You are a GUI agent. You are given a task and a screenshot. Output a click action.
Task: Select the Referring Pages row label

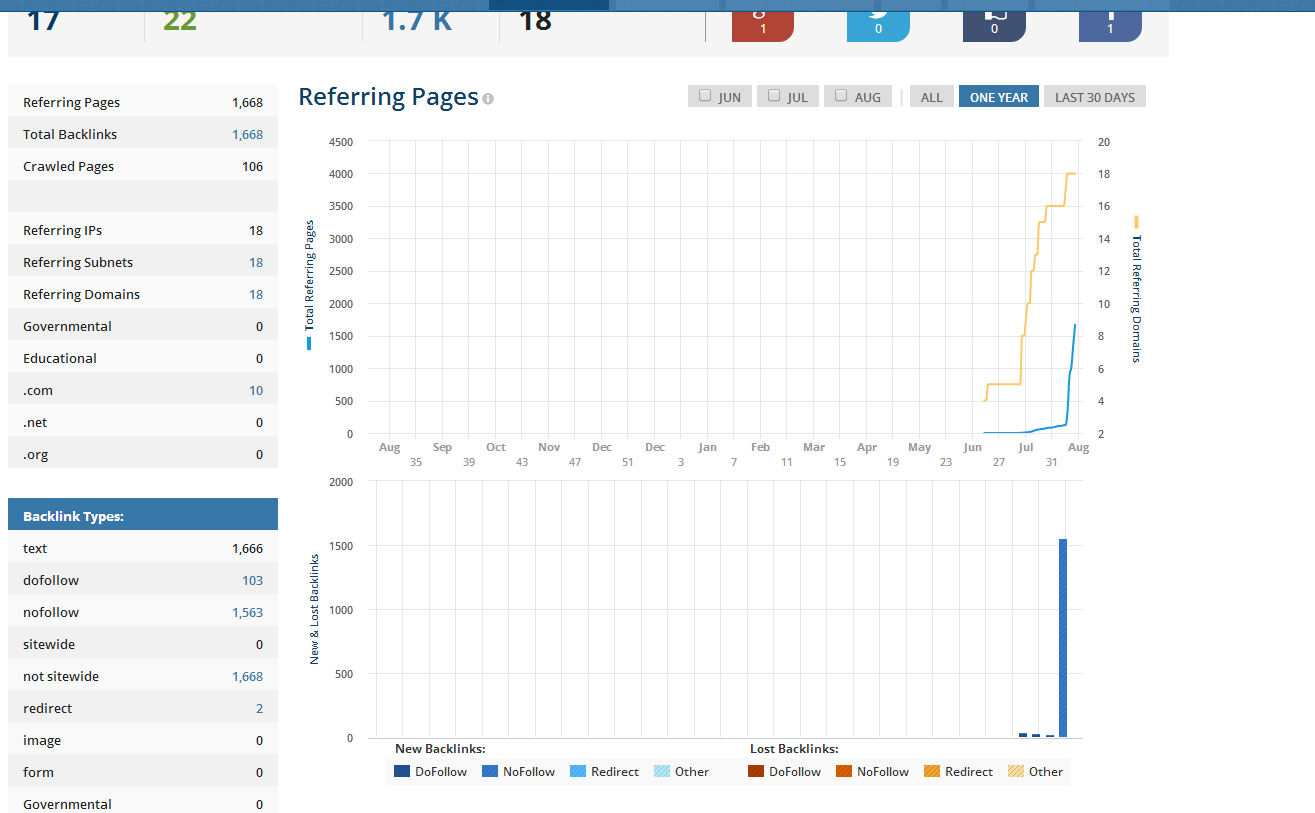point(71,102)
